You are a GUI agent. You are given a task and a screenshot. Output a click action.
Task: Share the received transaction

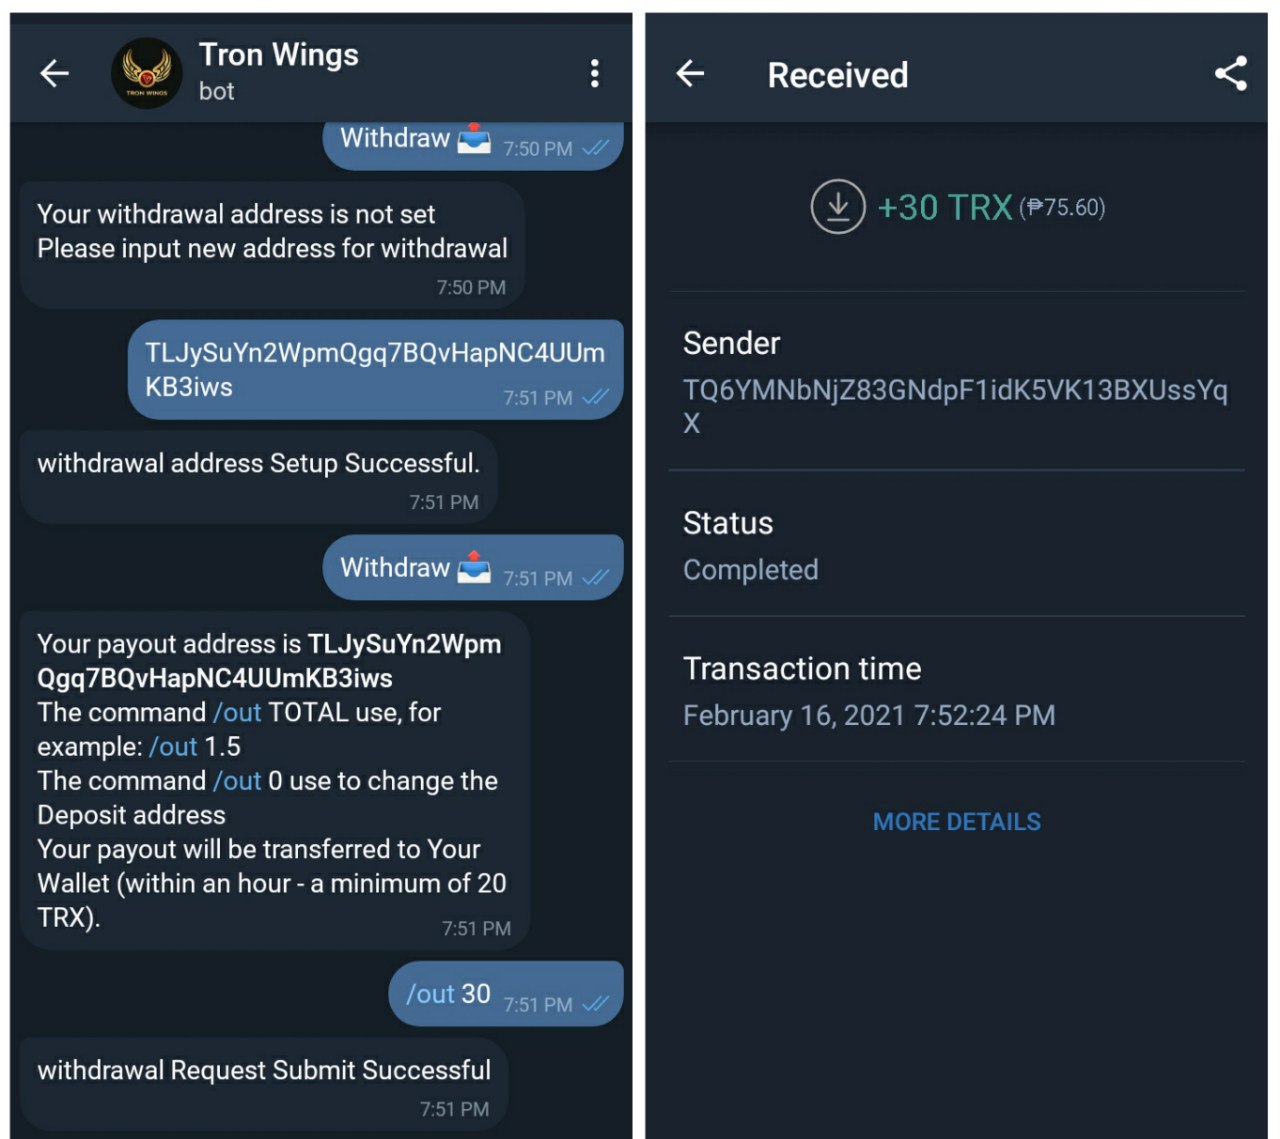(1231, 74)
